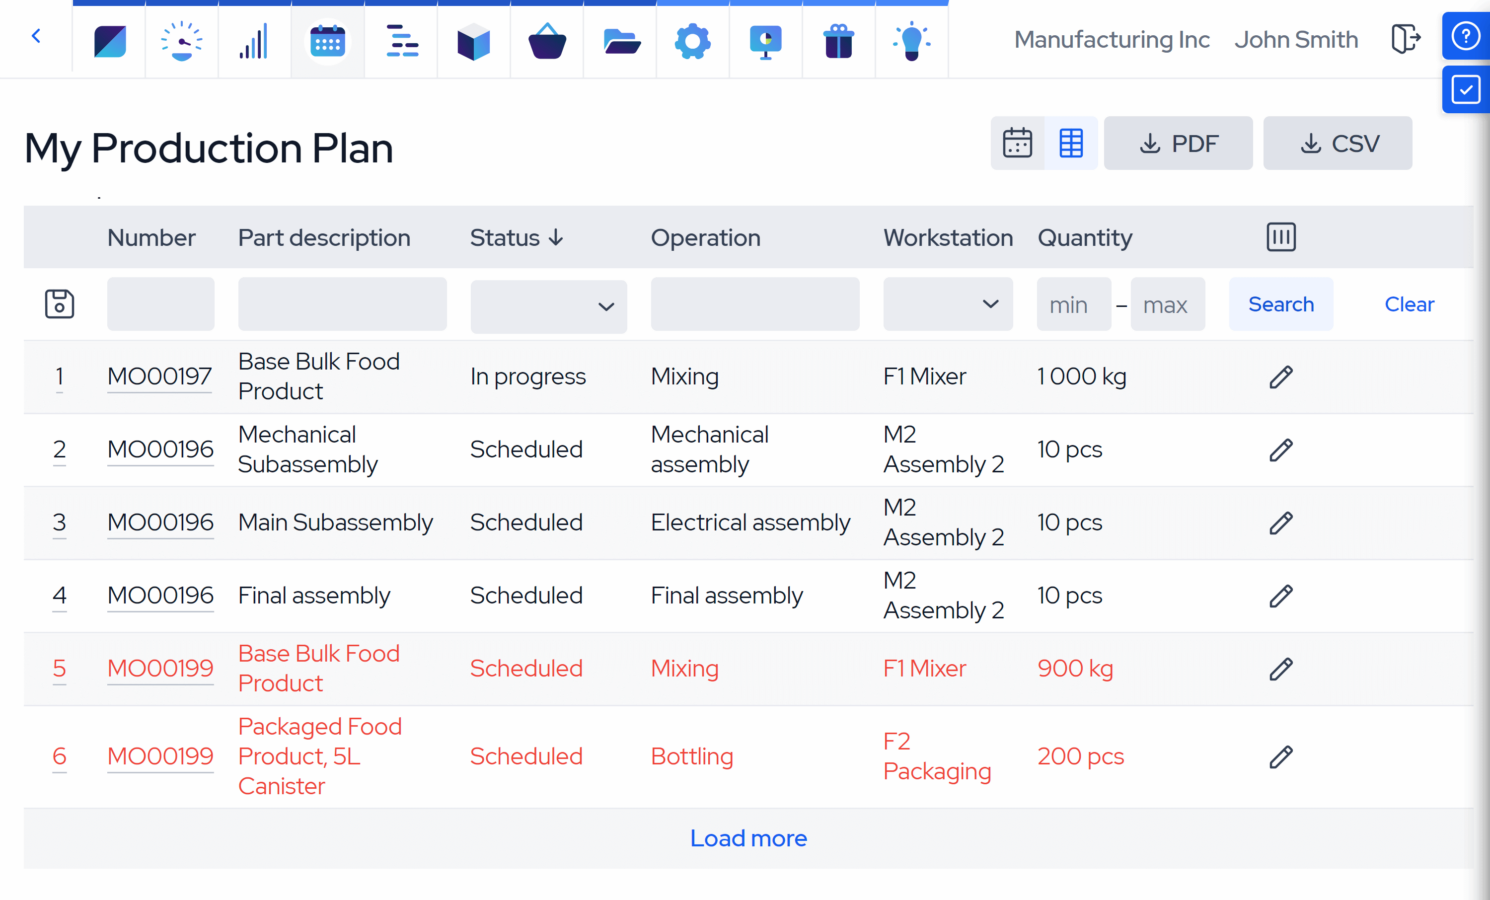Select the table view toggle

pyautogui.click(x=1071, y=142)
